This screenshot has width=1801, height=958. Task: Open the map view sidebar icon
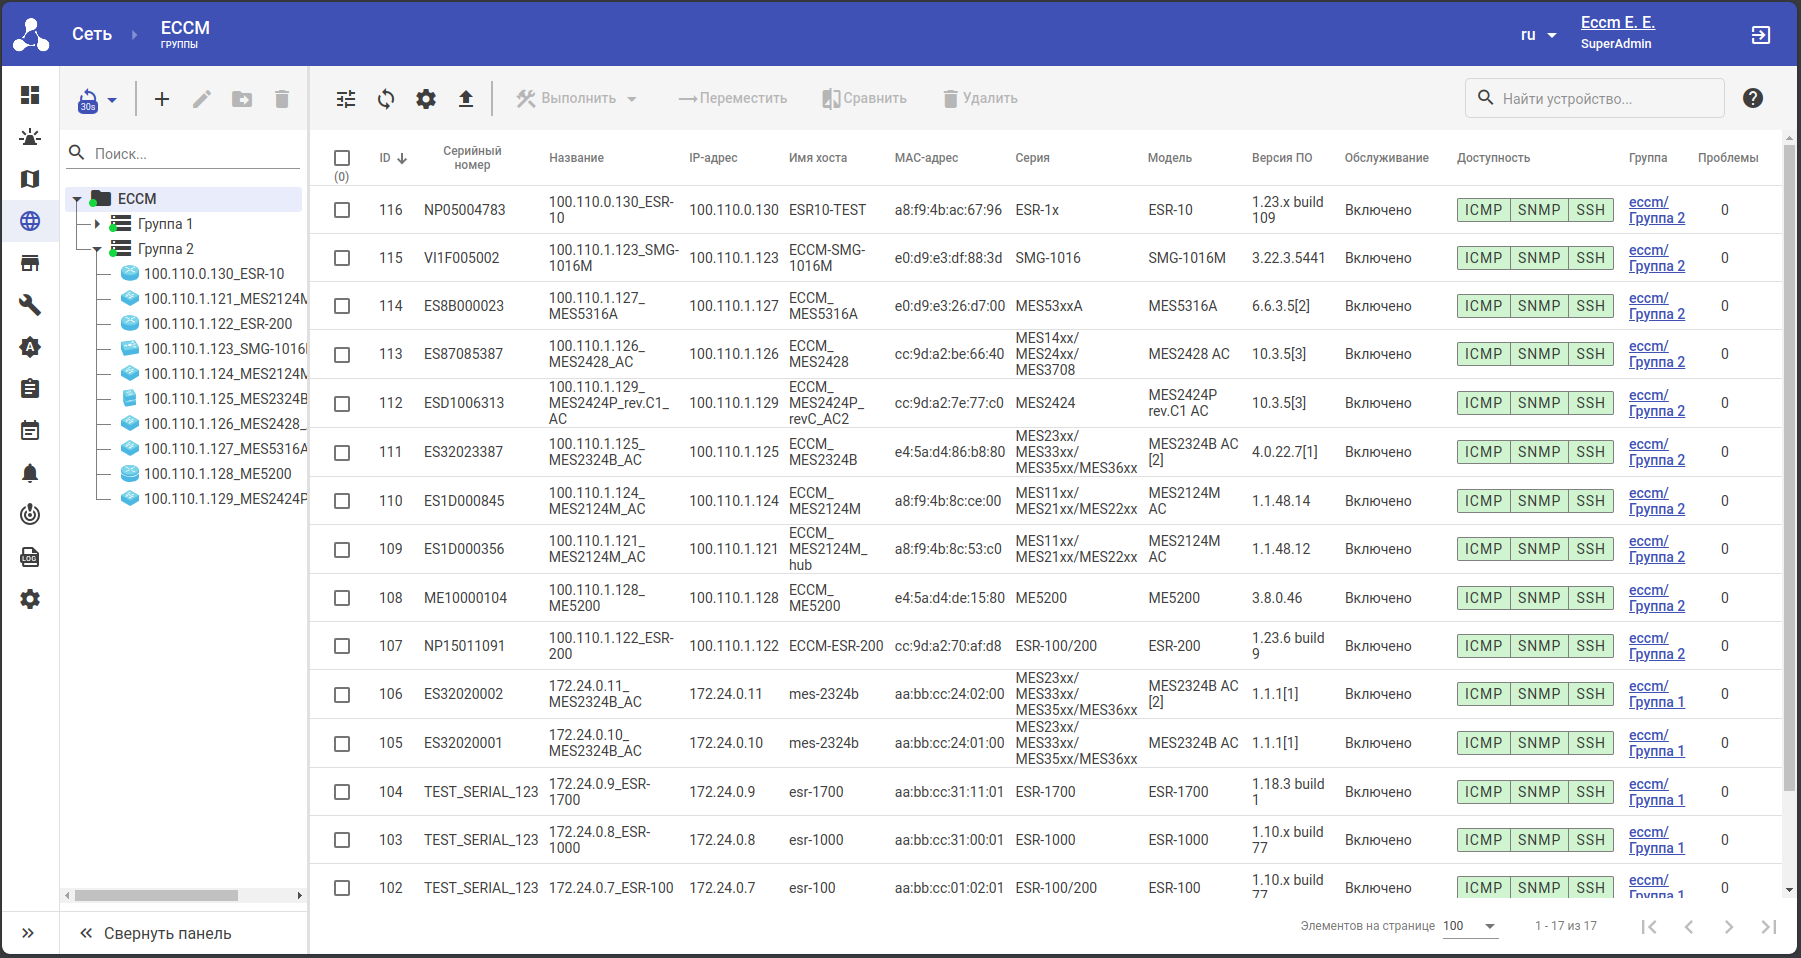pos(30,179)
